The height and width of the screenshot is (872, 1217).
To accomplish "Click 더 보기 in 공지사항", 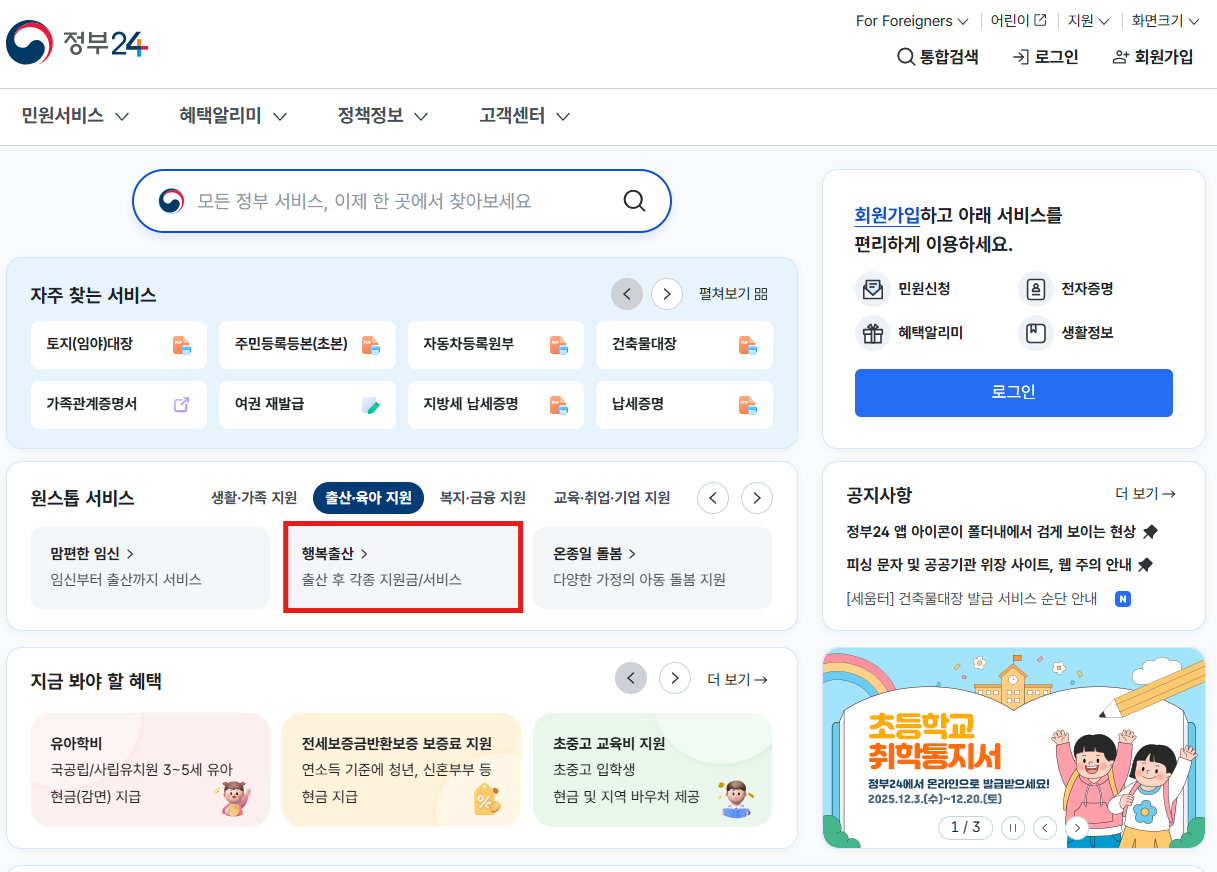I will pyautogui.click(x=1145, y=494).
